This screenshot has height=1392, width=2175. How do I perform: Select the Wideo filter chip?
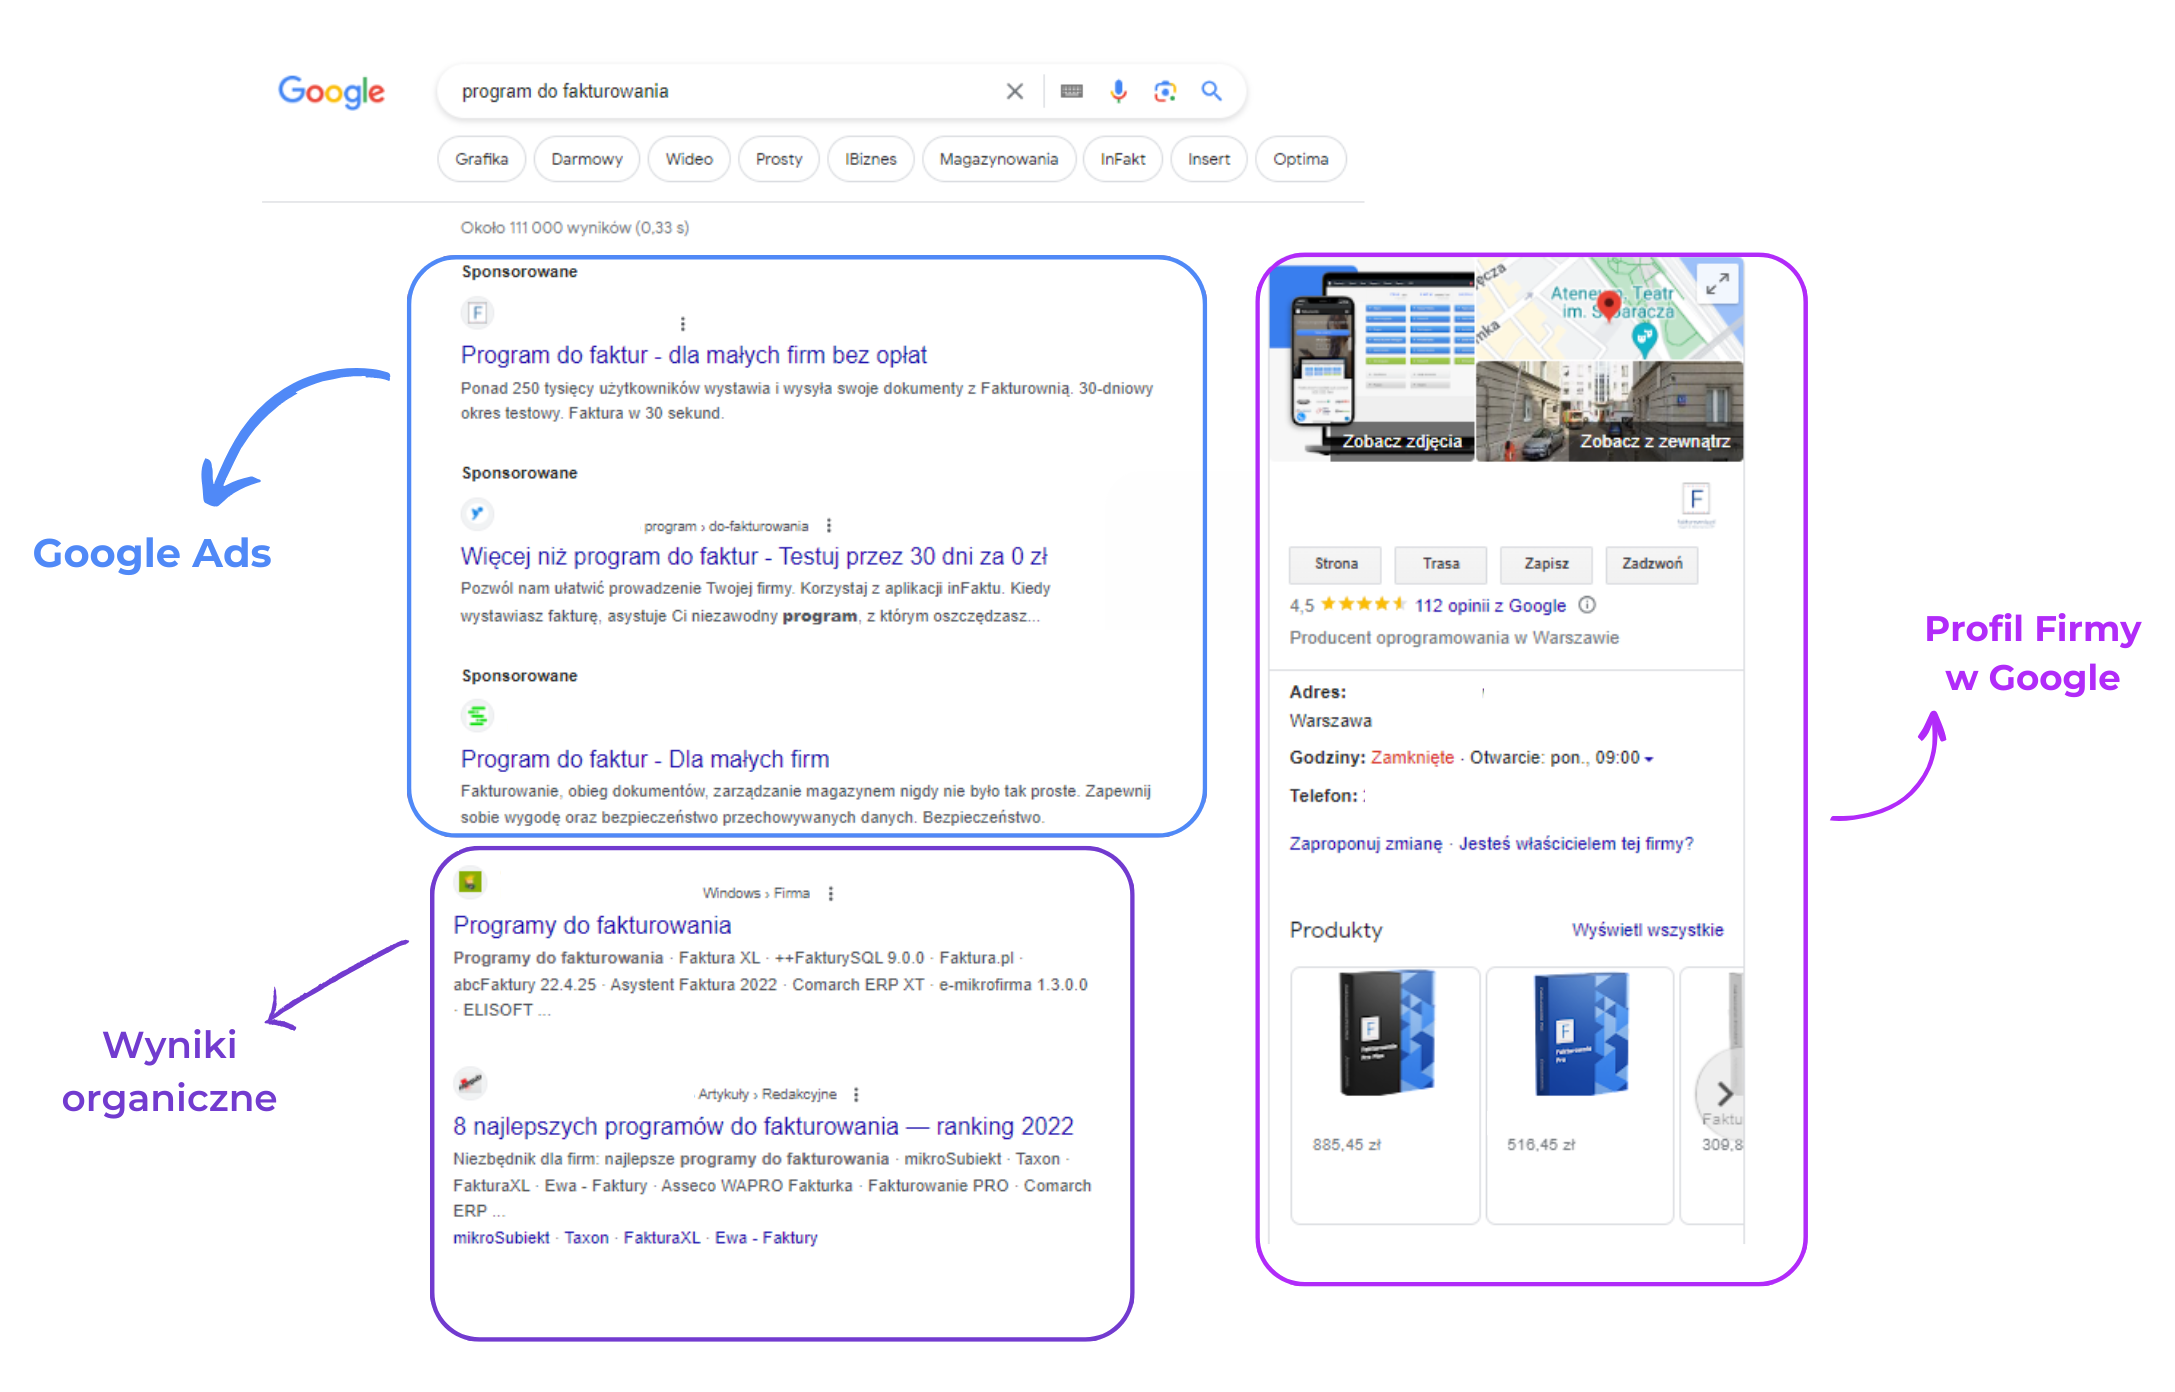[x=689, y=159]
